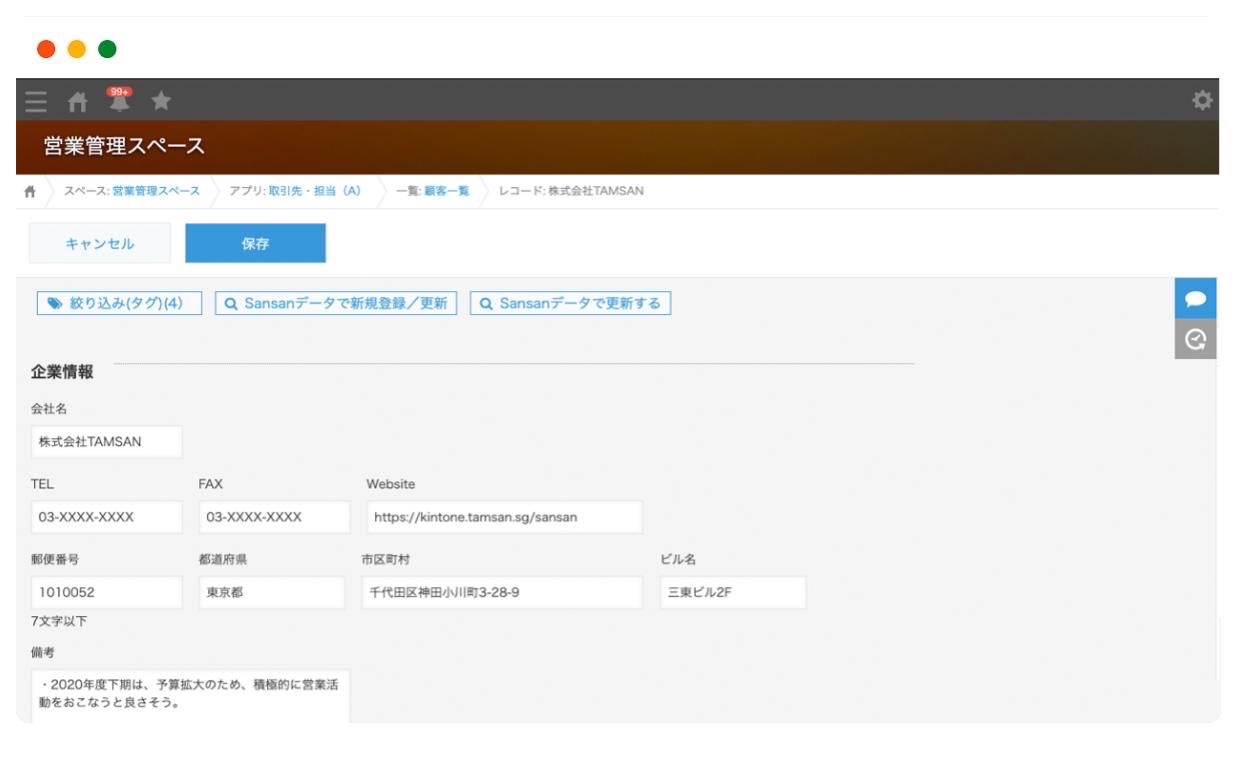
Task: Cancel editing with キャンセル button
Action: [x=100, y=243]
